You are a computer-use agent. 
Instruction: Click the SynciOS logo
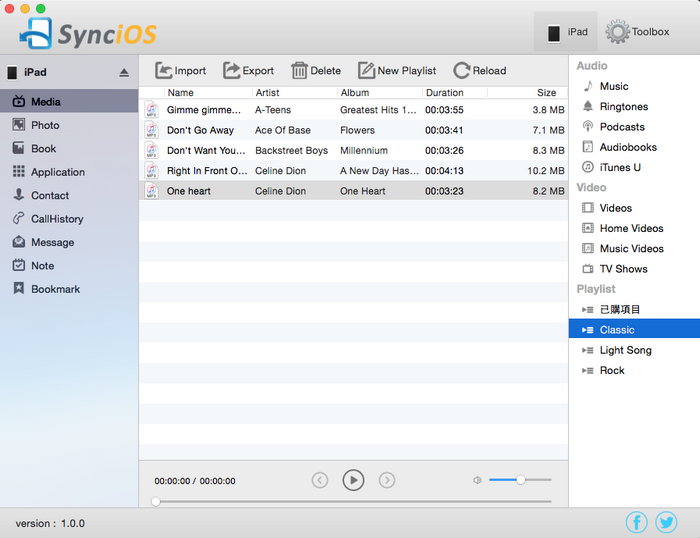(88, 33)
